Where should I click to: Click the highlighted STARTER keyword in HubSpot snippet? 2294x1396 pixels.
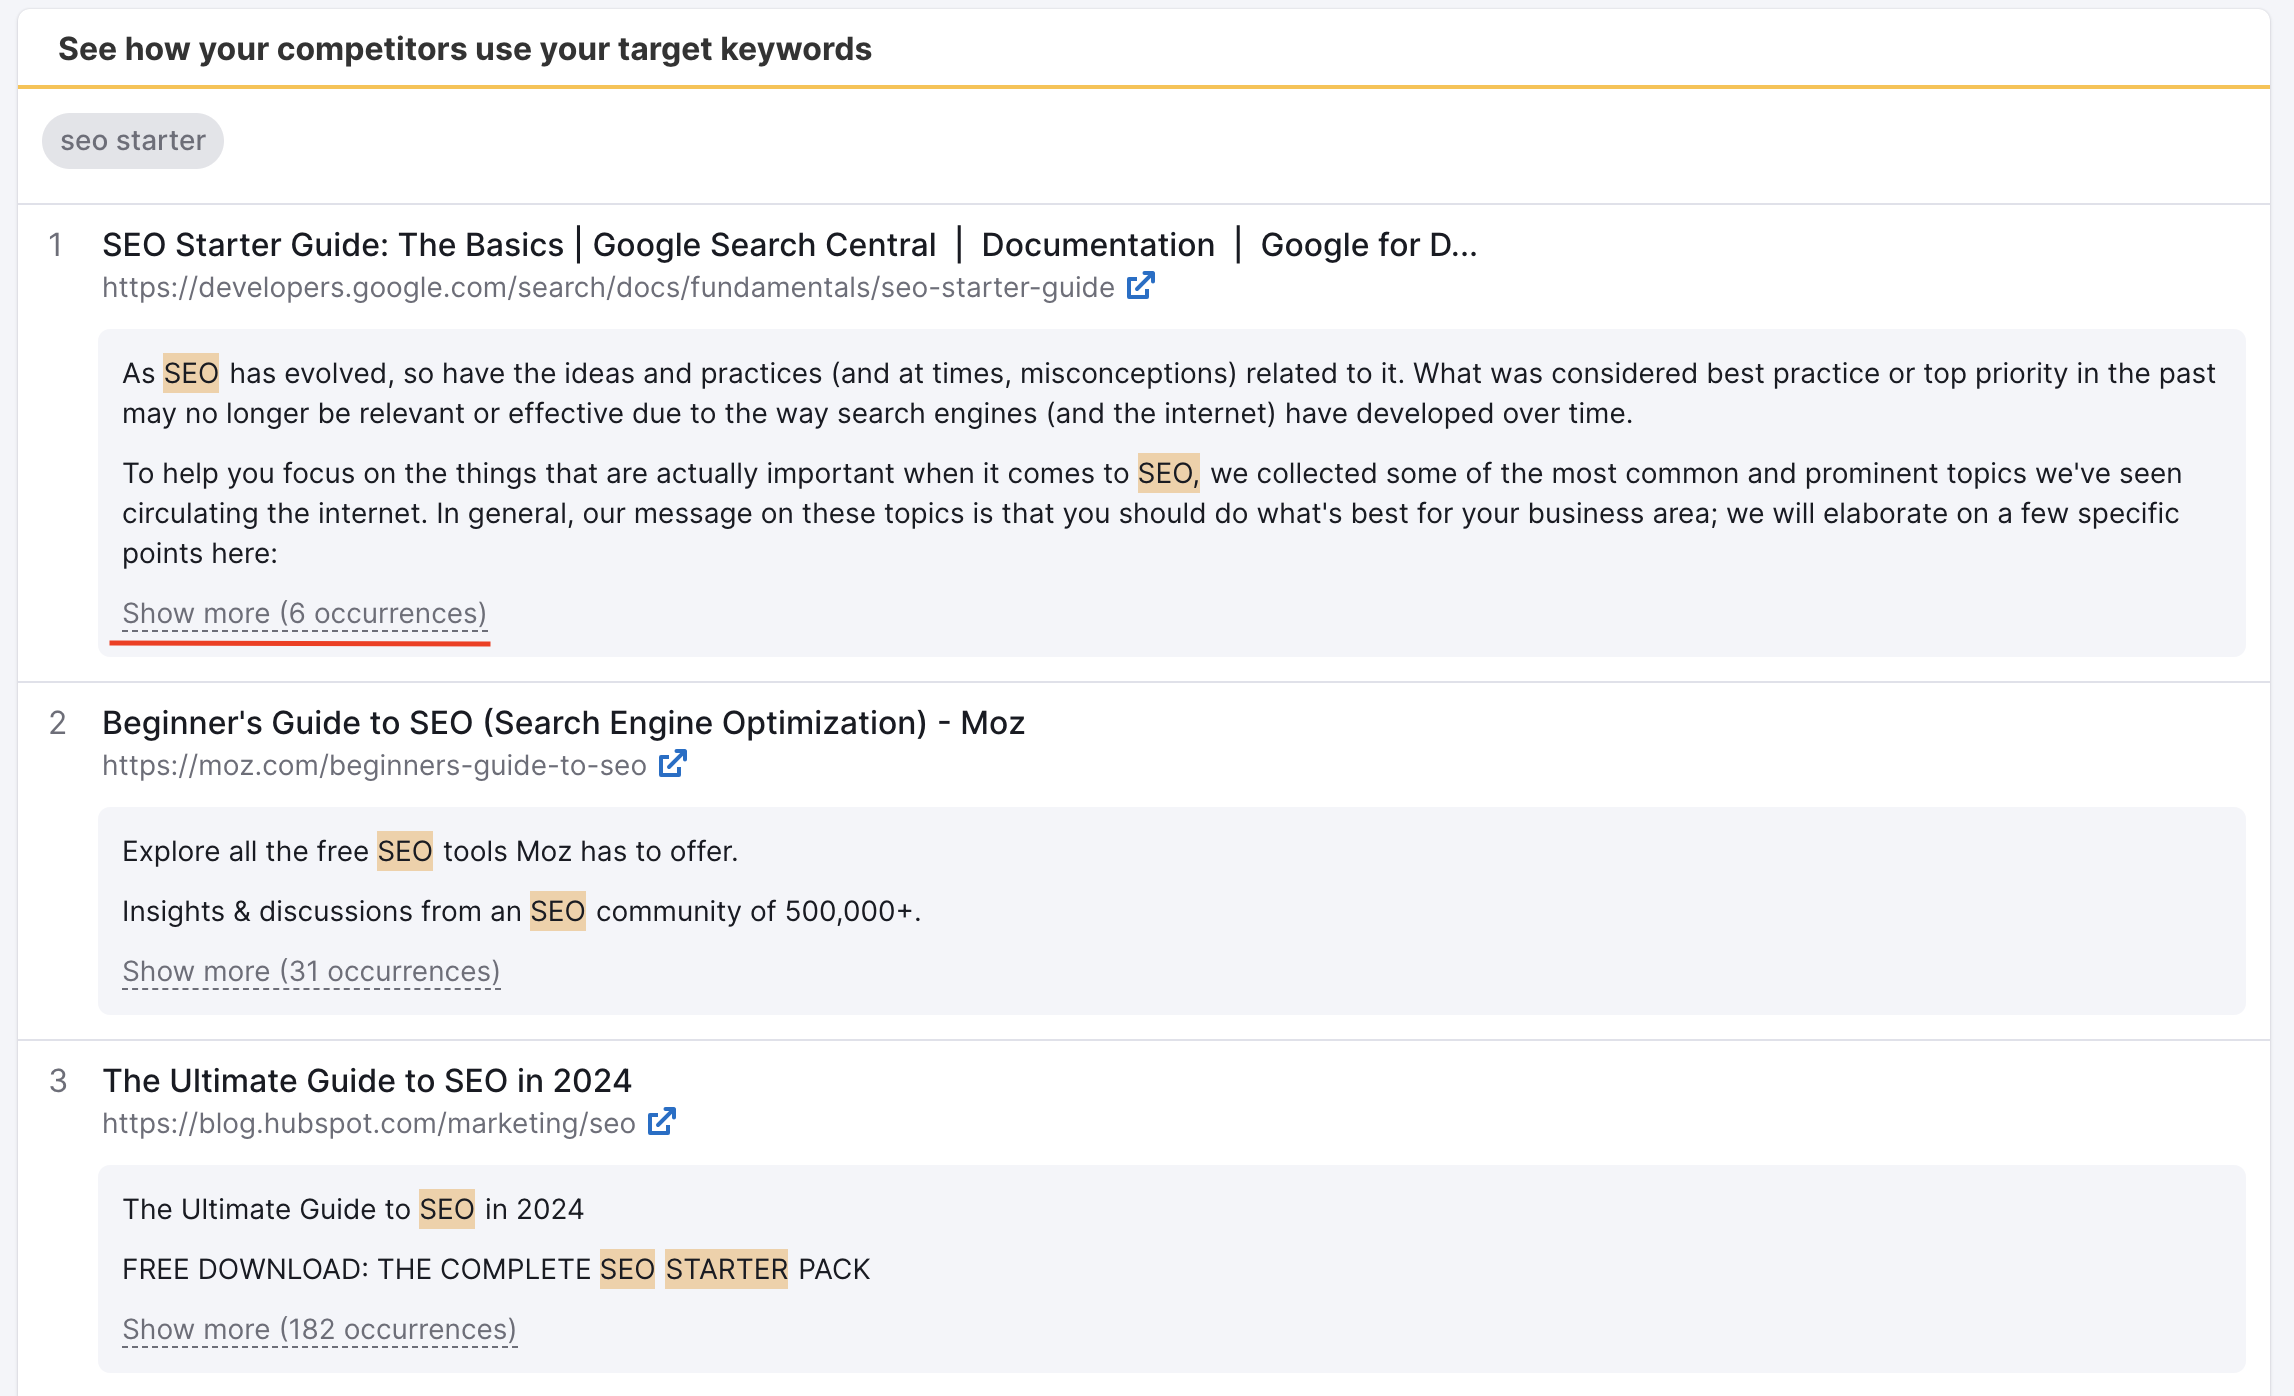click(x=727, y=1268)
